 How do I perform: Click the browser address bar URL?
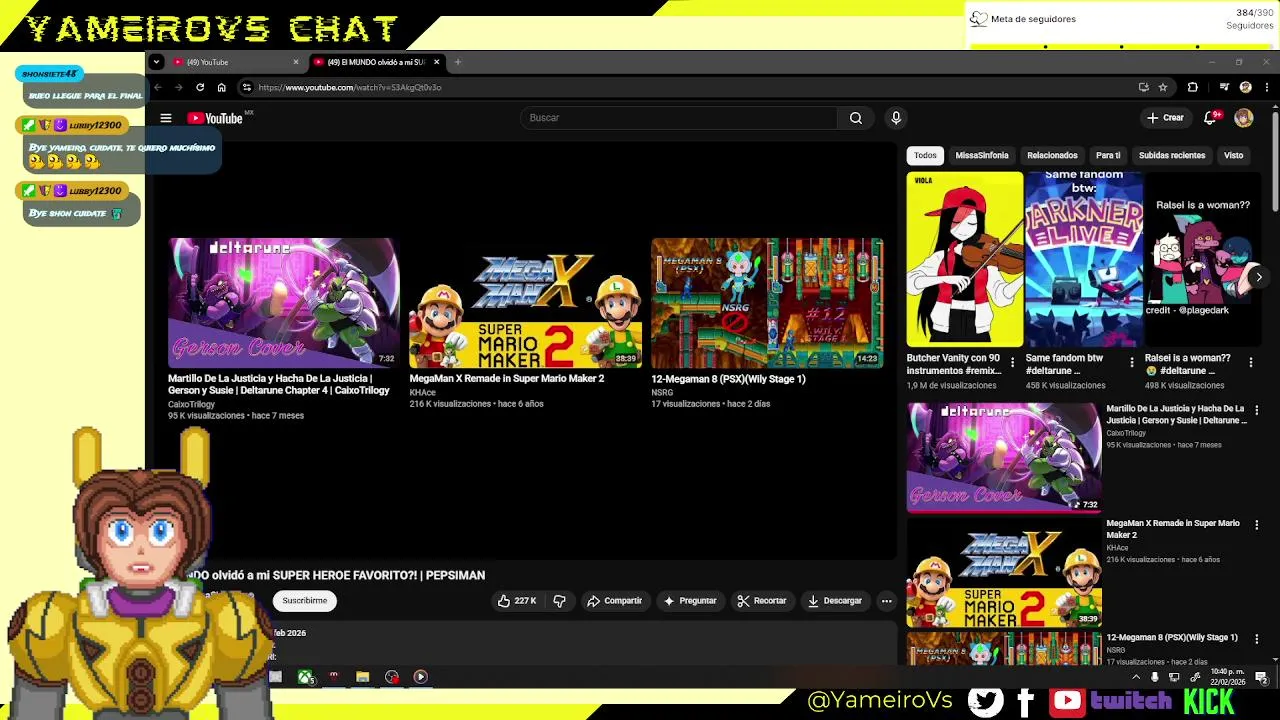tap(349, 87)
